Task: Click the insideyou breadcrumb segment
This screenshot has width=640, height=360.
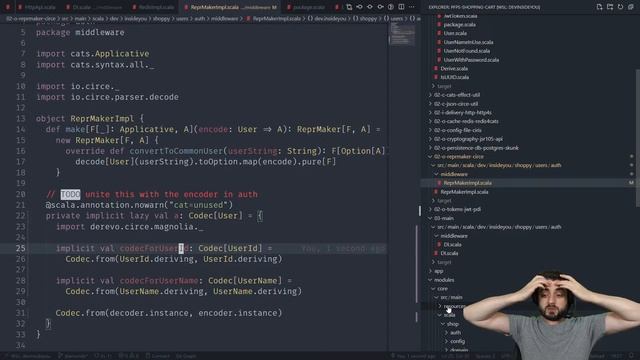Action: [x=137, y=19]
